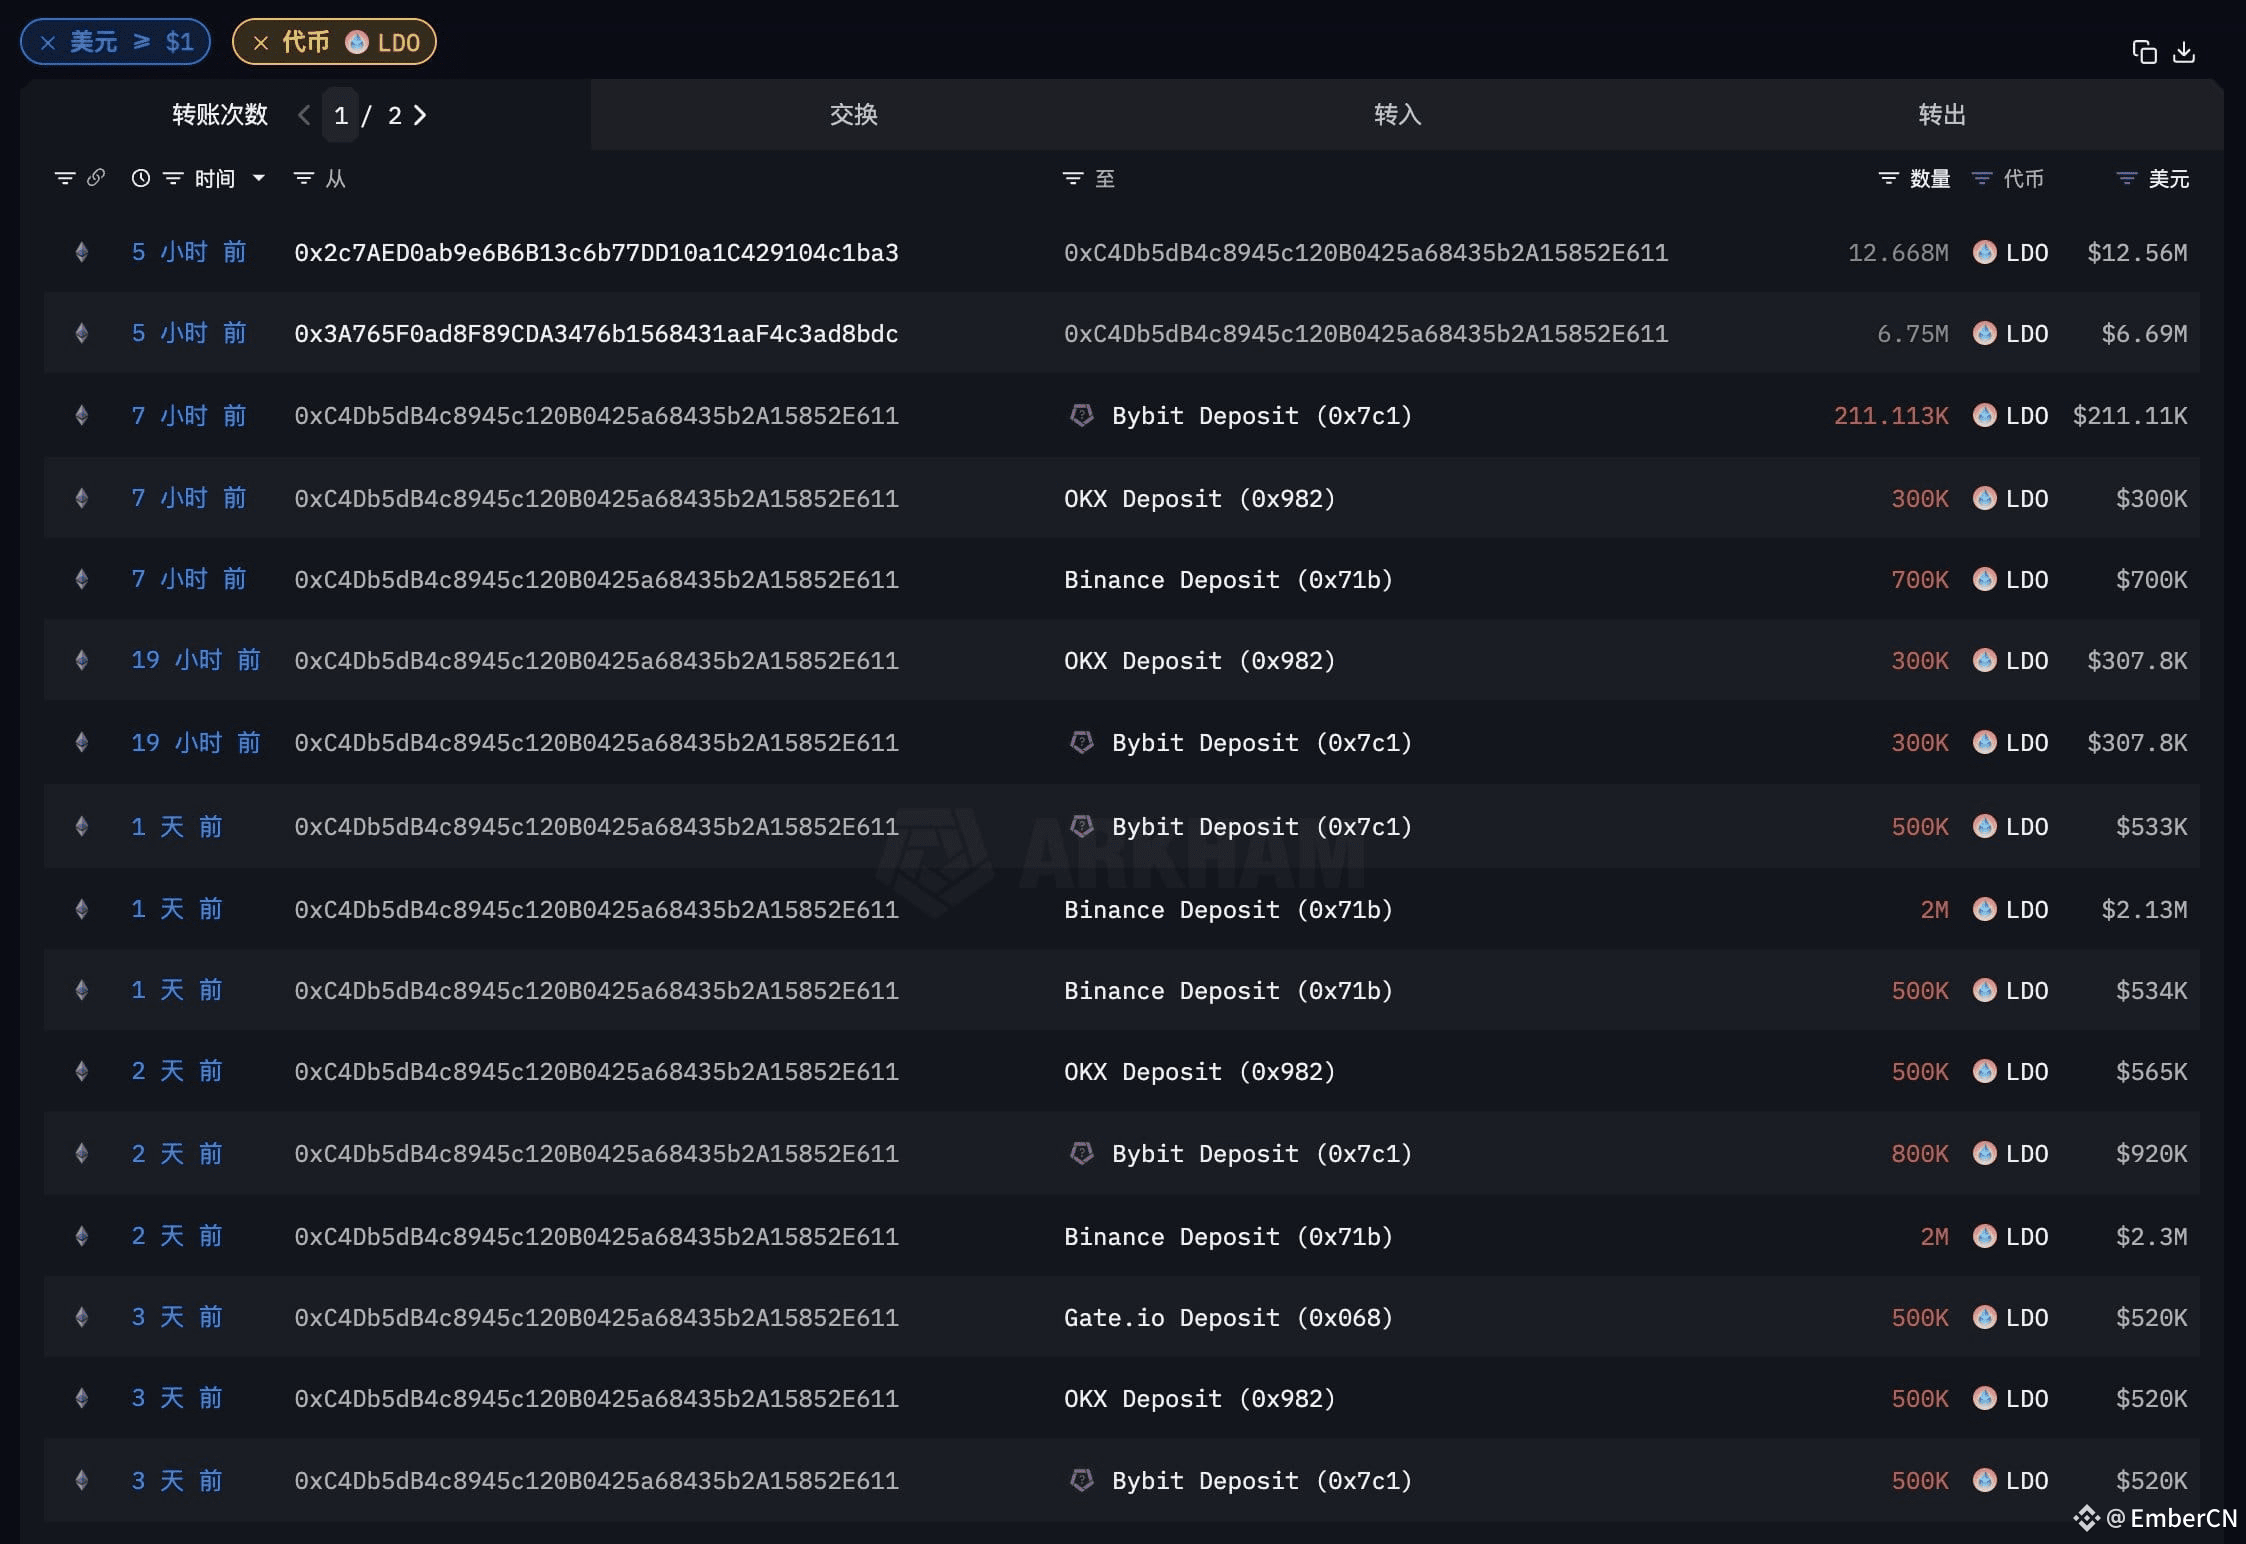Switch to the 交换 tab

coord(854,115)
